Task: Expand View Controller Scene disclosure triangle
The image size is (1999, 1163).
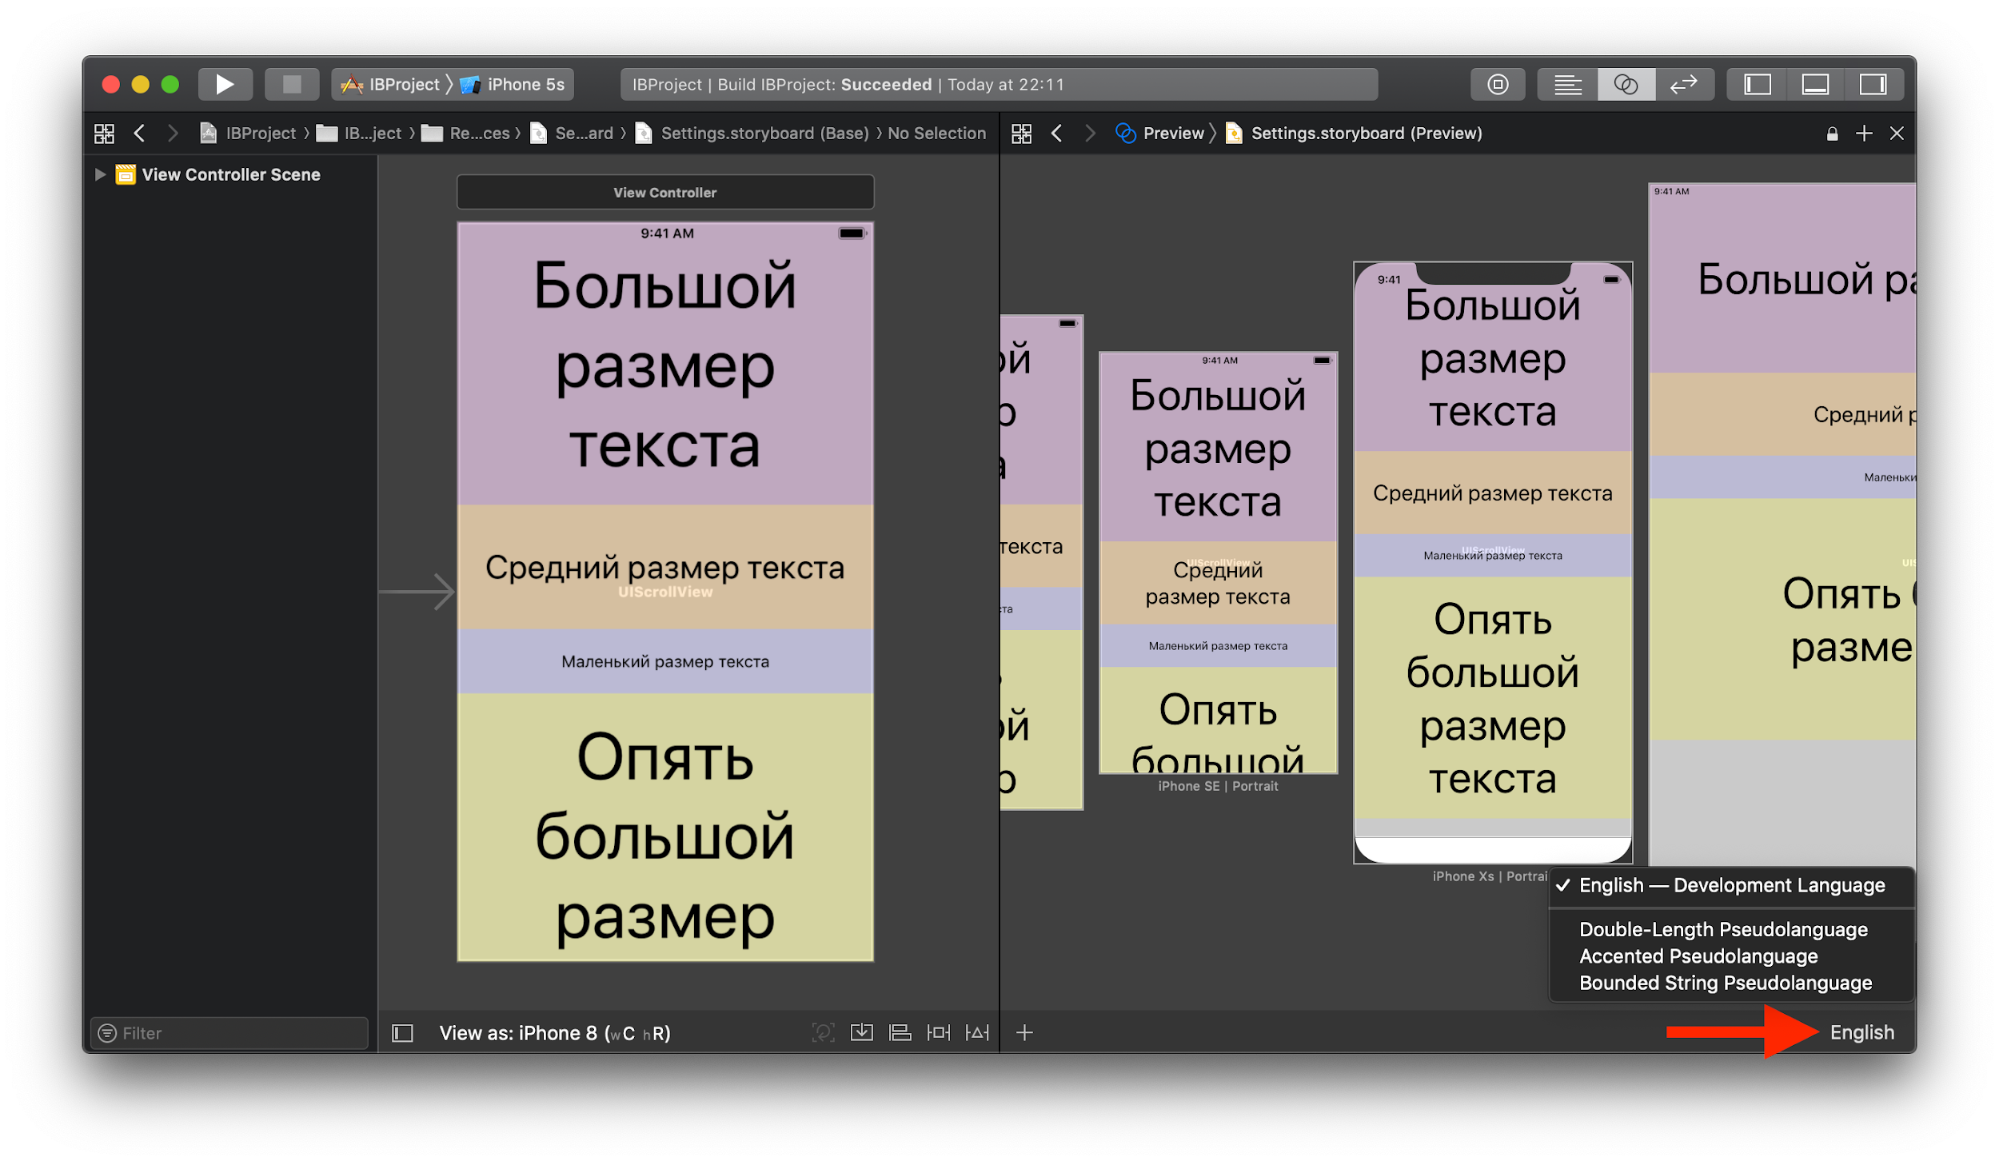Action: click(x=100, y=174)
